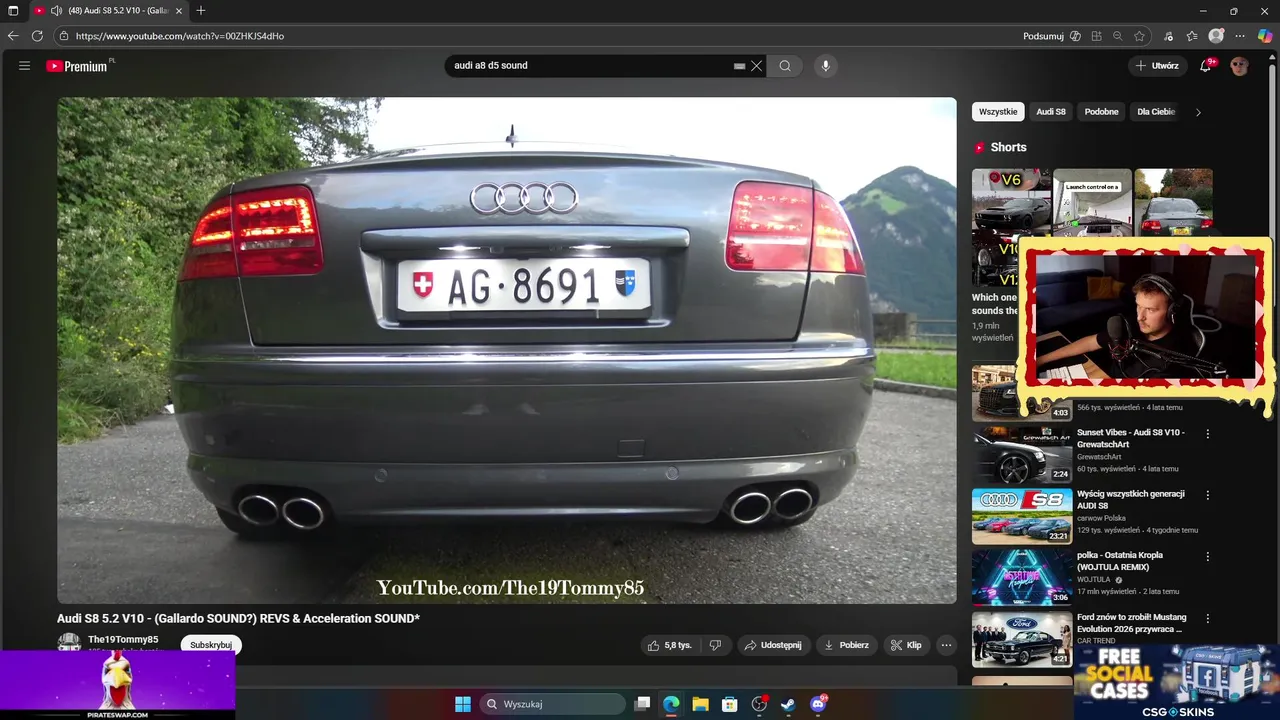Open Microsoft Store from the taskbar
This screenshot has width=1280, height=720.
point(730,704)
